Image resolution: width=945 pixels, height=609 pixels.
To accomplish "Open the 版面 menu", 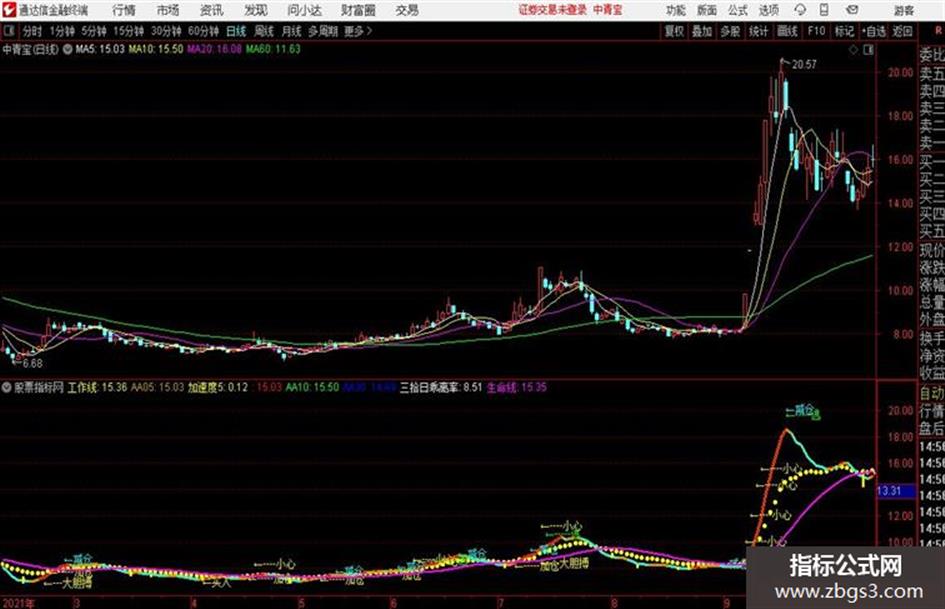I will coord(706,10).
